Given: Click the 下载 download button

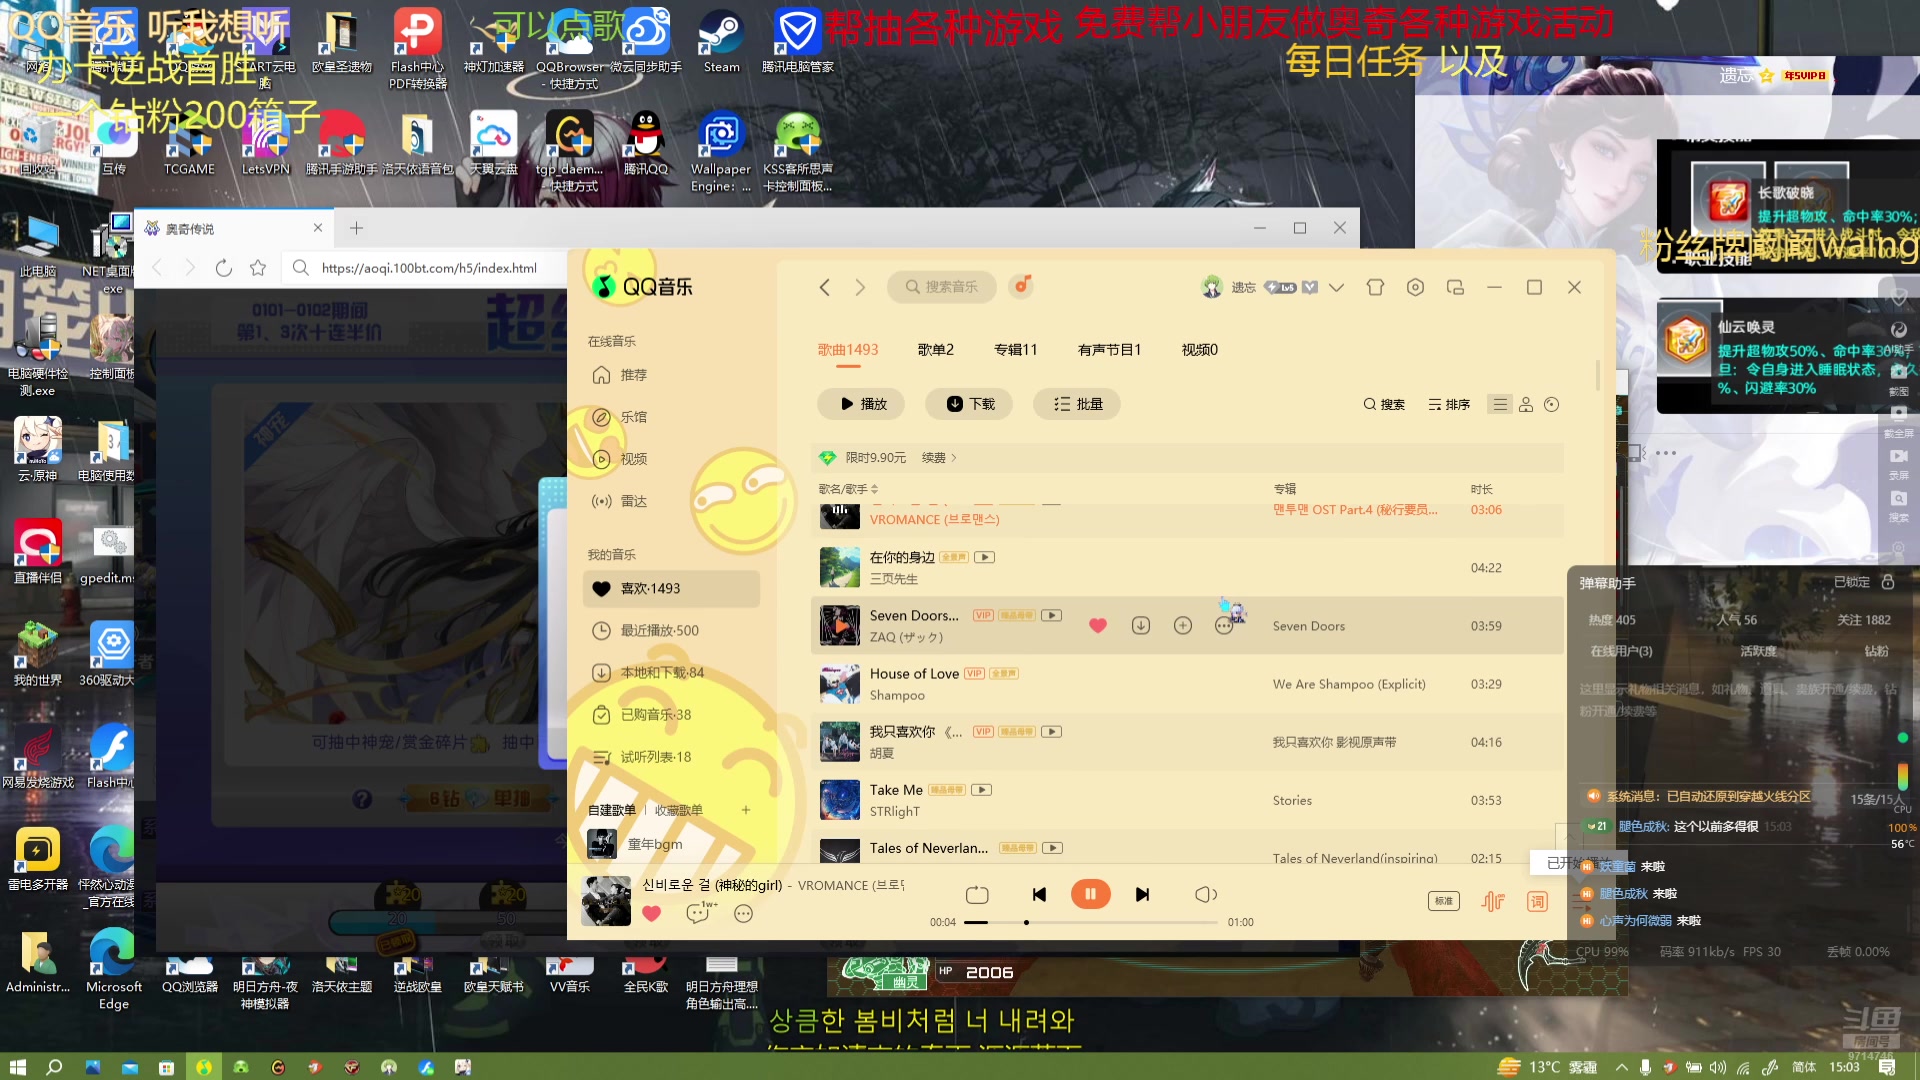Looking at the screenshot, I should (x=970, y=404).
